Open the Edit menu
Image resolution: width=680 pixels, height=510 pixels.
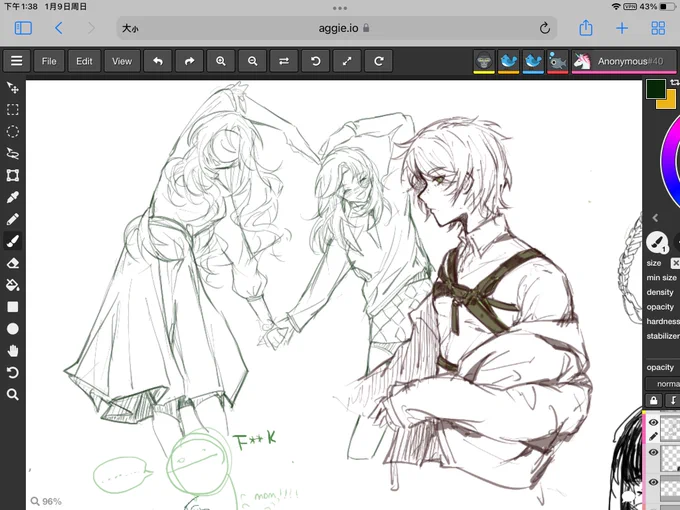pos(84,61)
